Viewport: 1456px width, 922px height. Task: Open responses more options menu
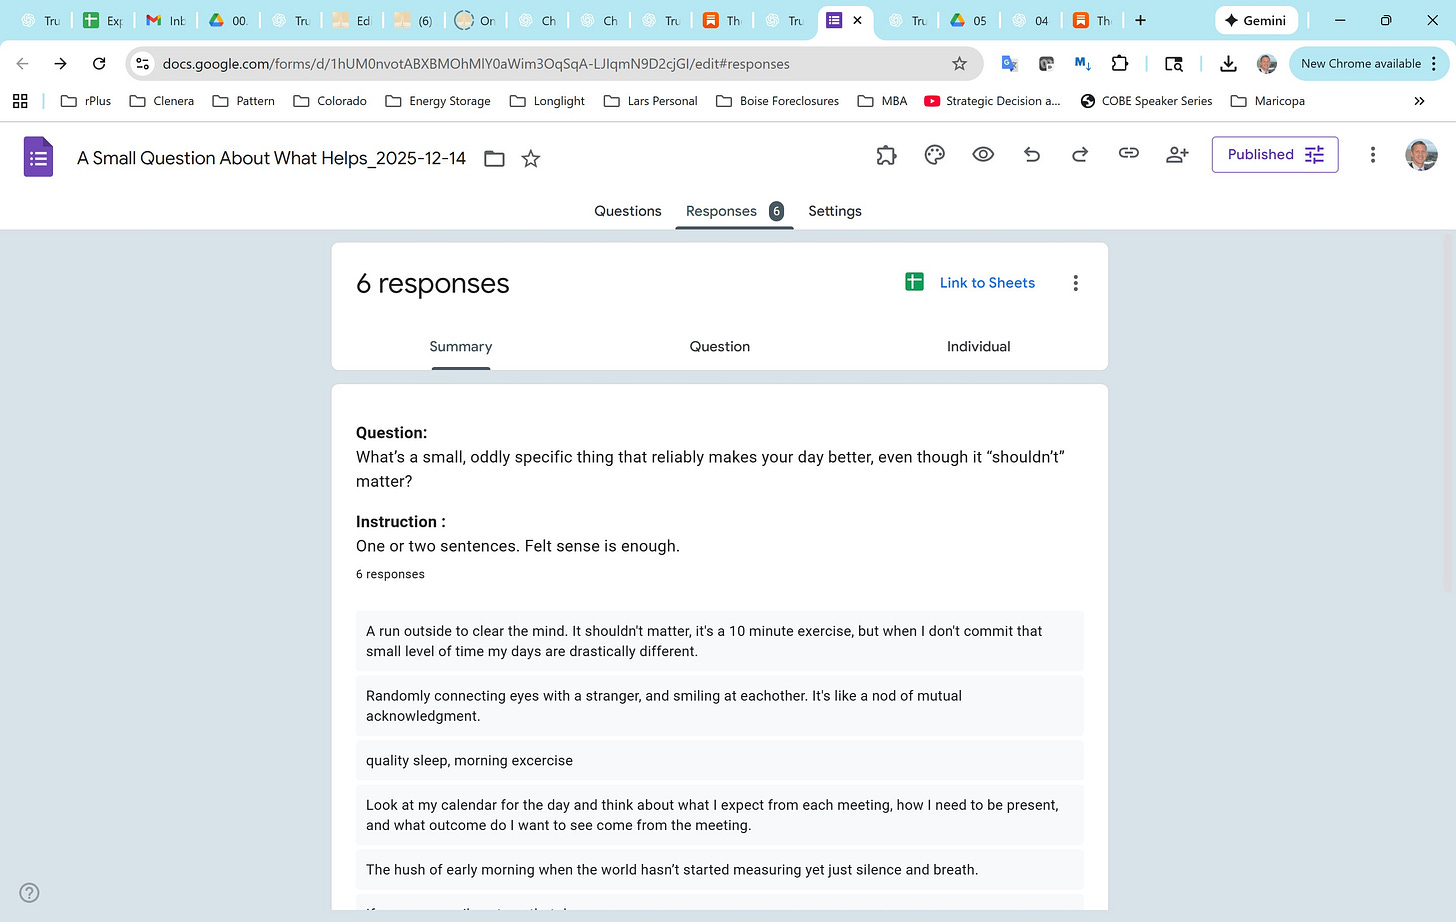pyautogui.click(x=1076, y=283)
